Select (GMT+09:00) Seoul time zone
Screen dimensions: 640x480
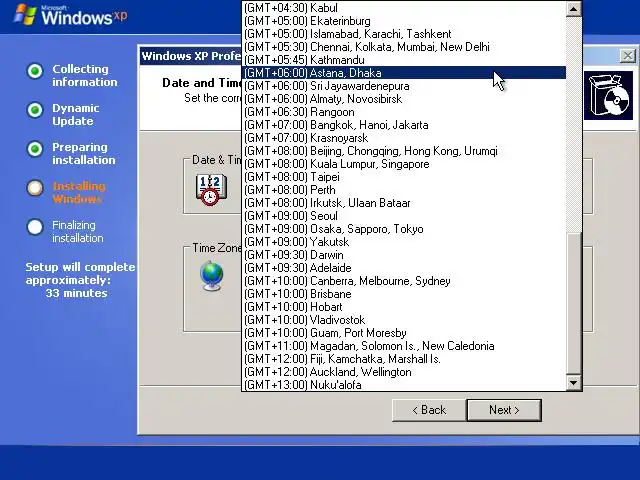point(404,216)
